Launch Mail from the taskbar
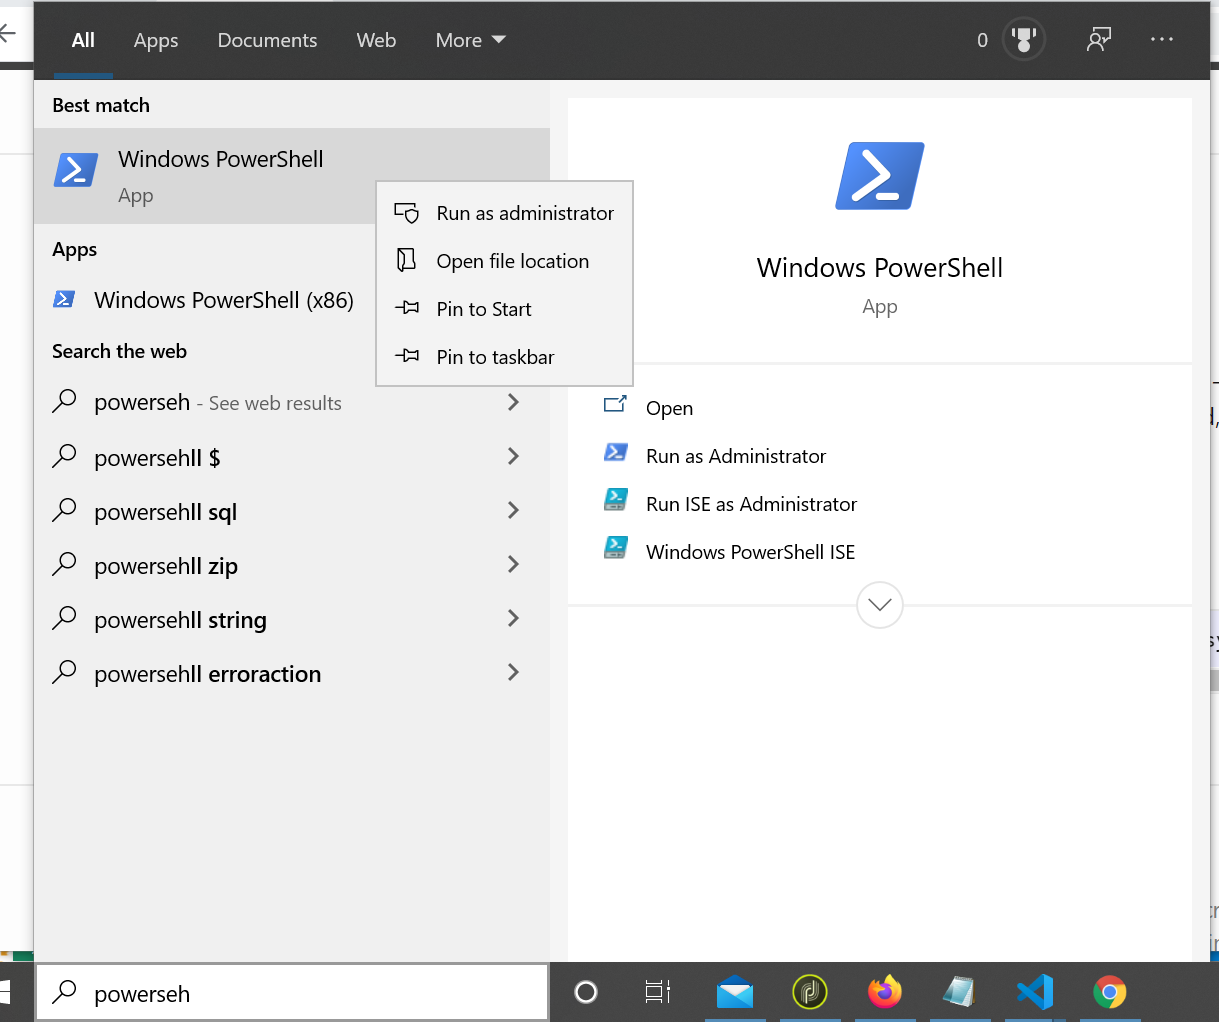Viewport: 1219px width, 1022px height. (734, 992)
